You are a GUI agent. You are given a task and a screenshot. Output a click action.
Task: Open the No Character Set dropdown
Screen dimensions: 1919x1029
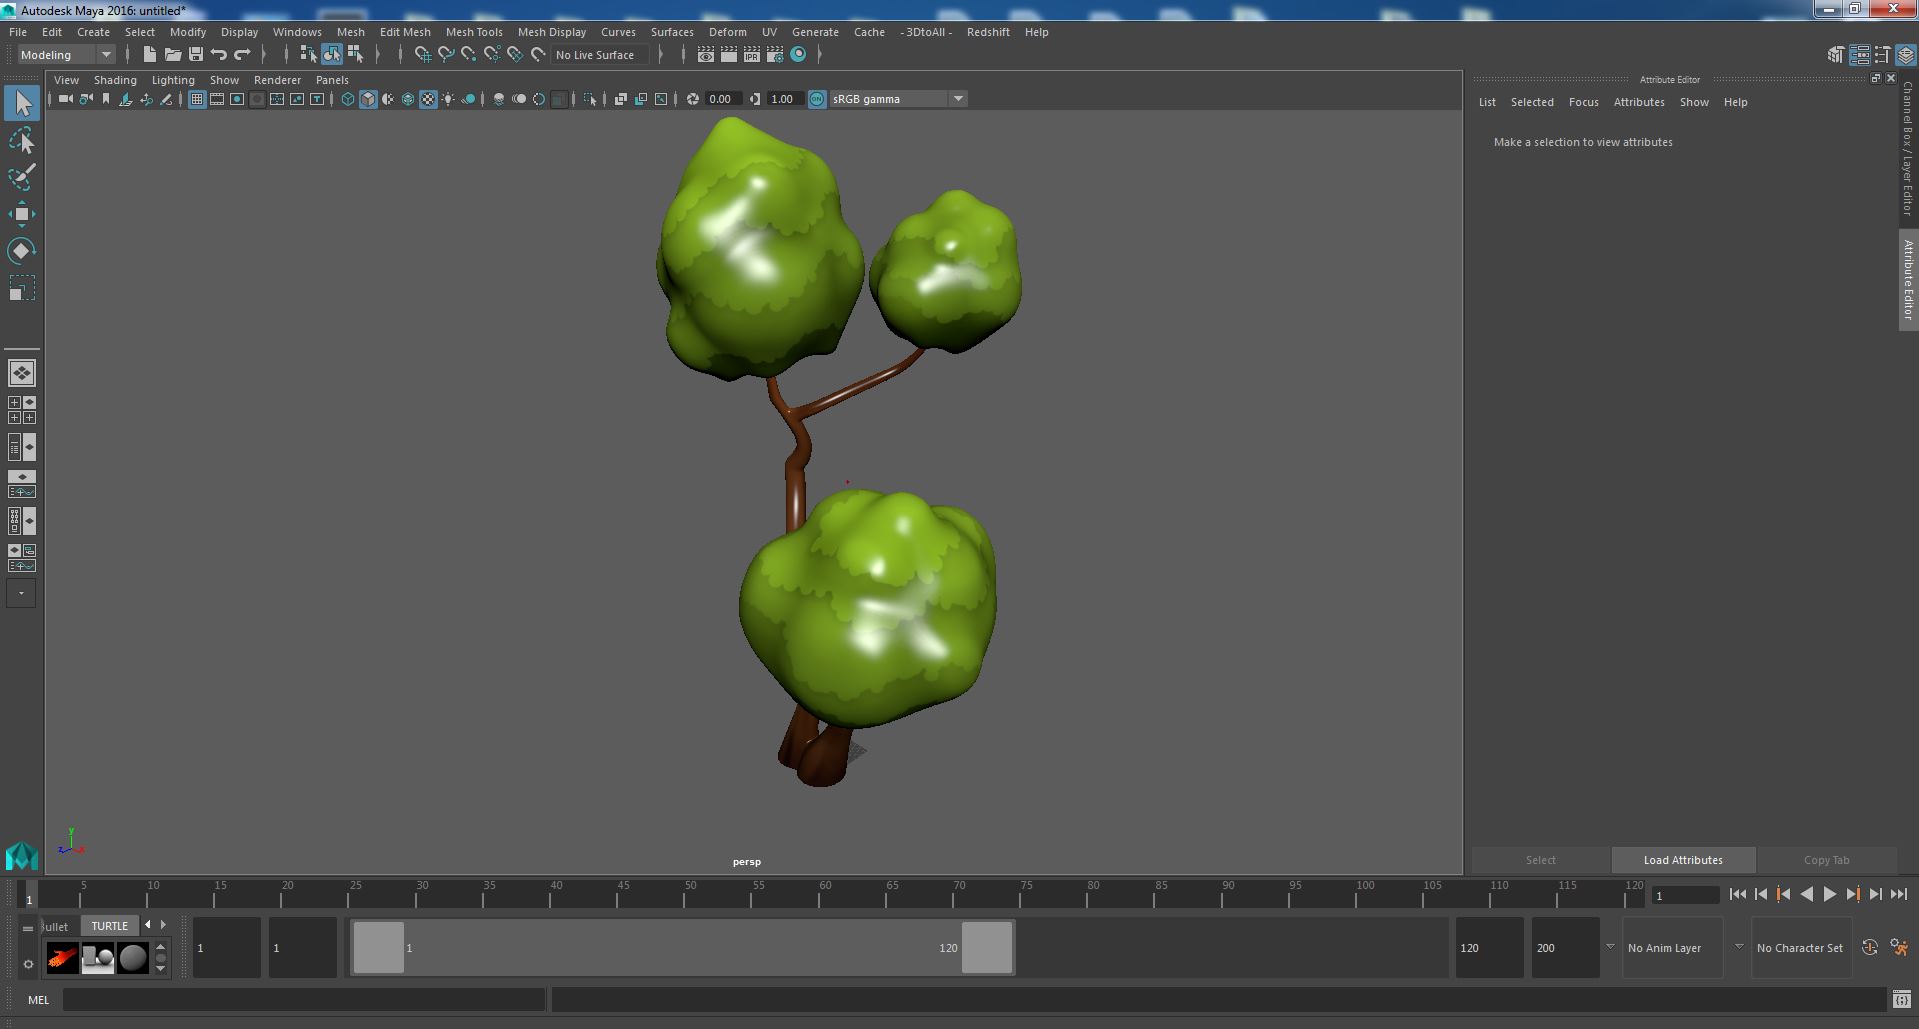click(x=1800, y=948)
